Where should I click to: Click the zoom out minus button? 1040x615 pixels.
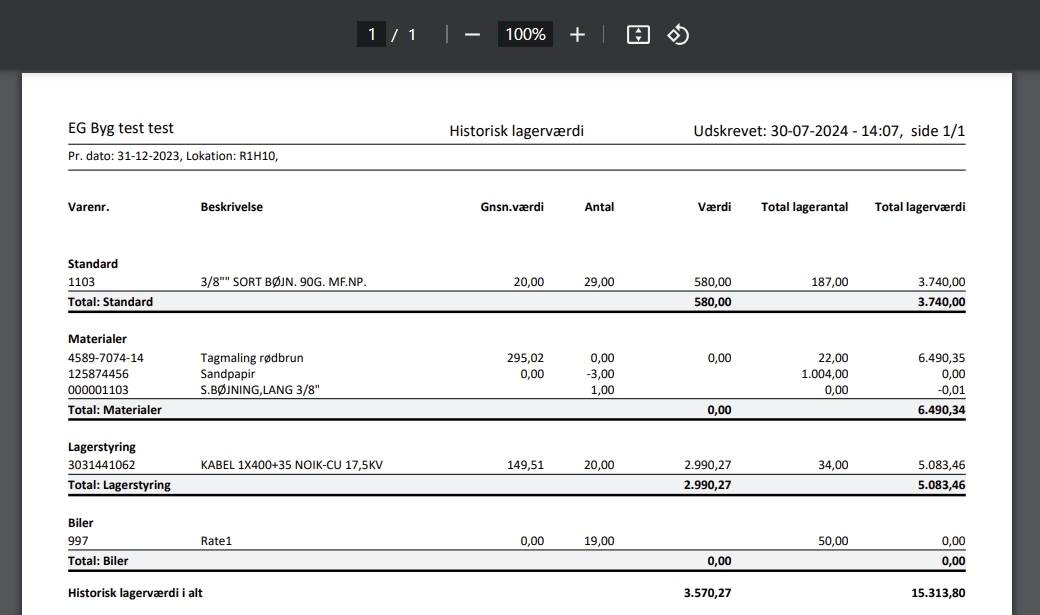coord(473,35)
